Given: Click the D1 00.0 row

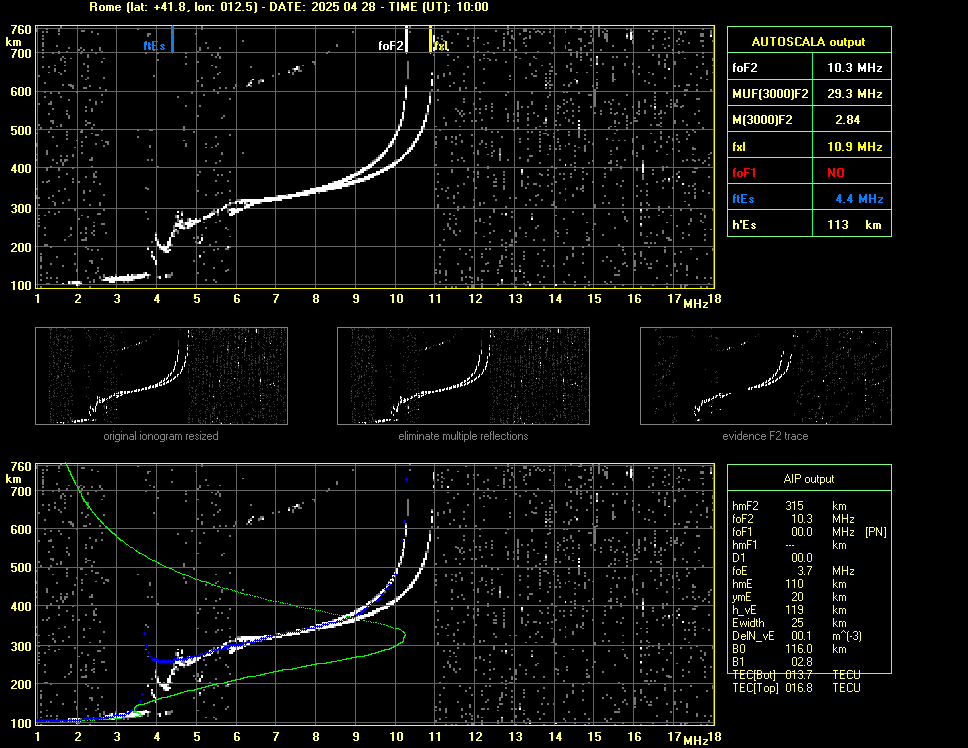Looking at the screenshot, I should (x=772, y=557).
